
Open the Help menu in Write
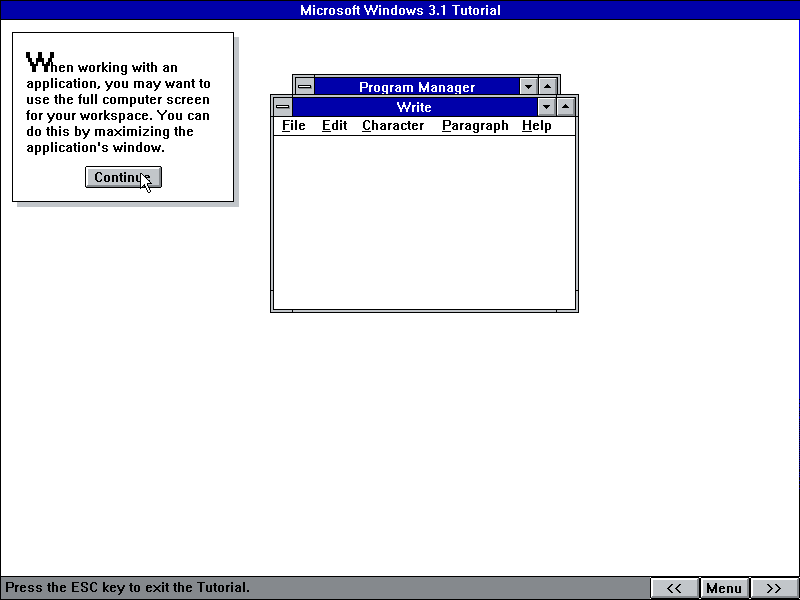(x=536, y=126)
